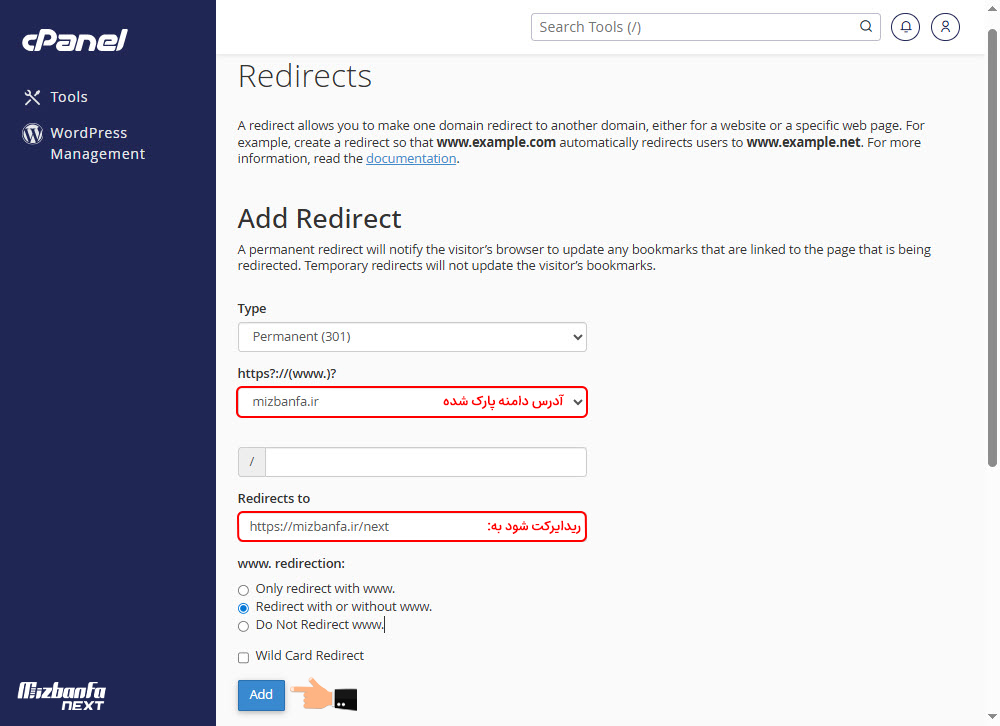The height and width of the screenshot is (726, 1000).
Task: Go to WordPress Management
Action: (97, 143)
